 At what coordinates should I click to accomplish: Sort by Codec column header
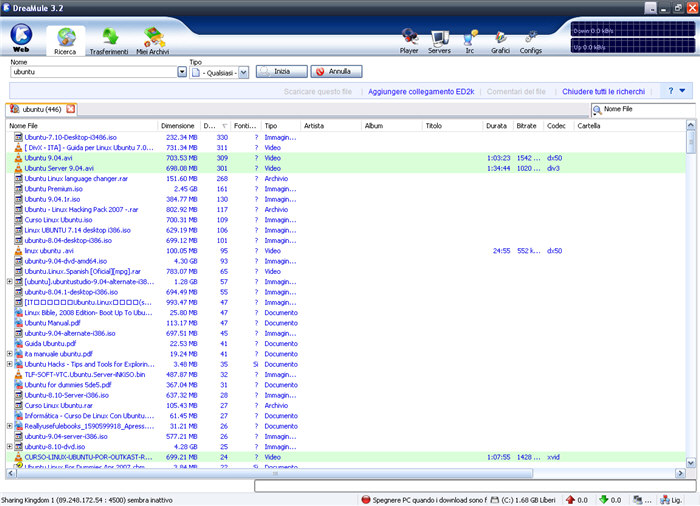[x=558, y=126]
